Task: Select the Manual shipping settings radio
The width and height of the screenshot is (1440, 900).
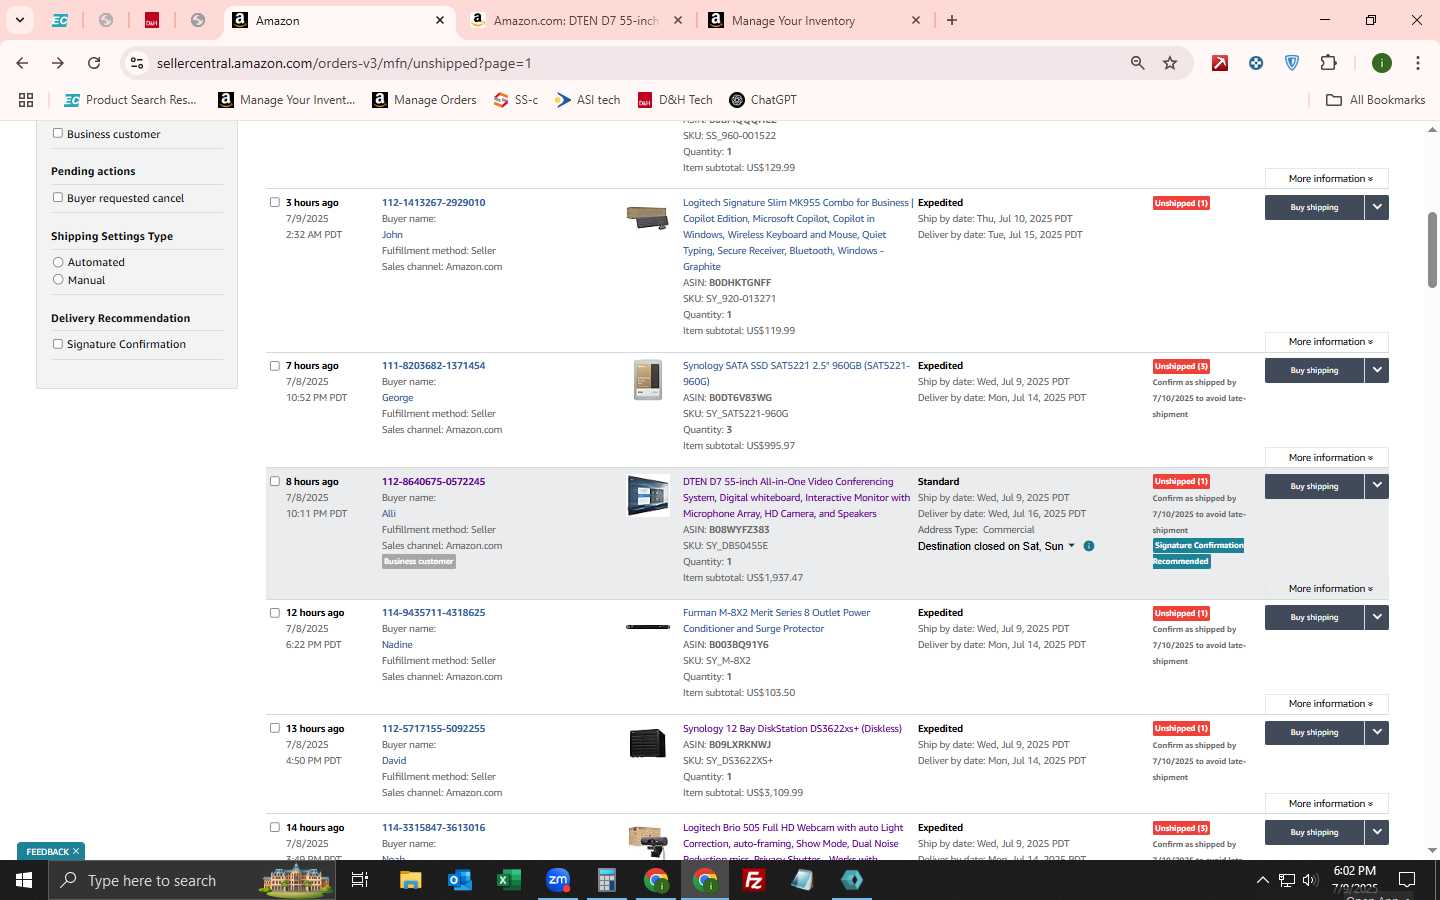Action: pos(58,280)
